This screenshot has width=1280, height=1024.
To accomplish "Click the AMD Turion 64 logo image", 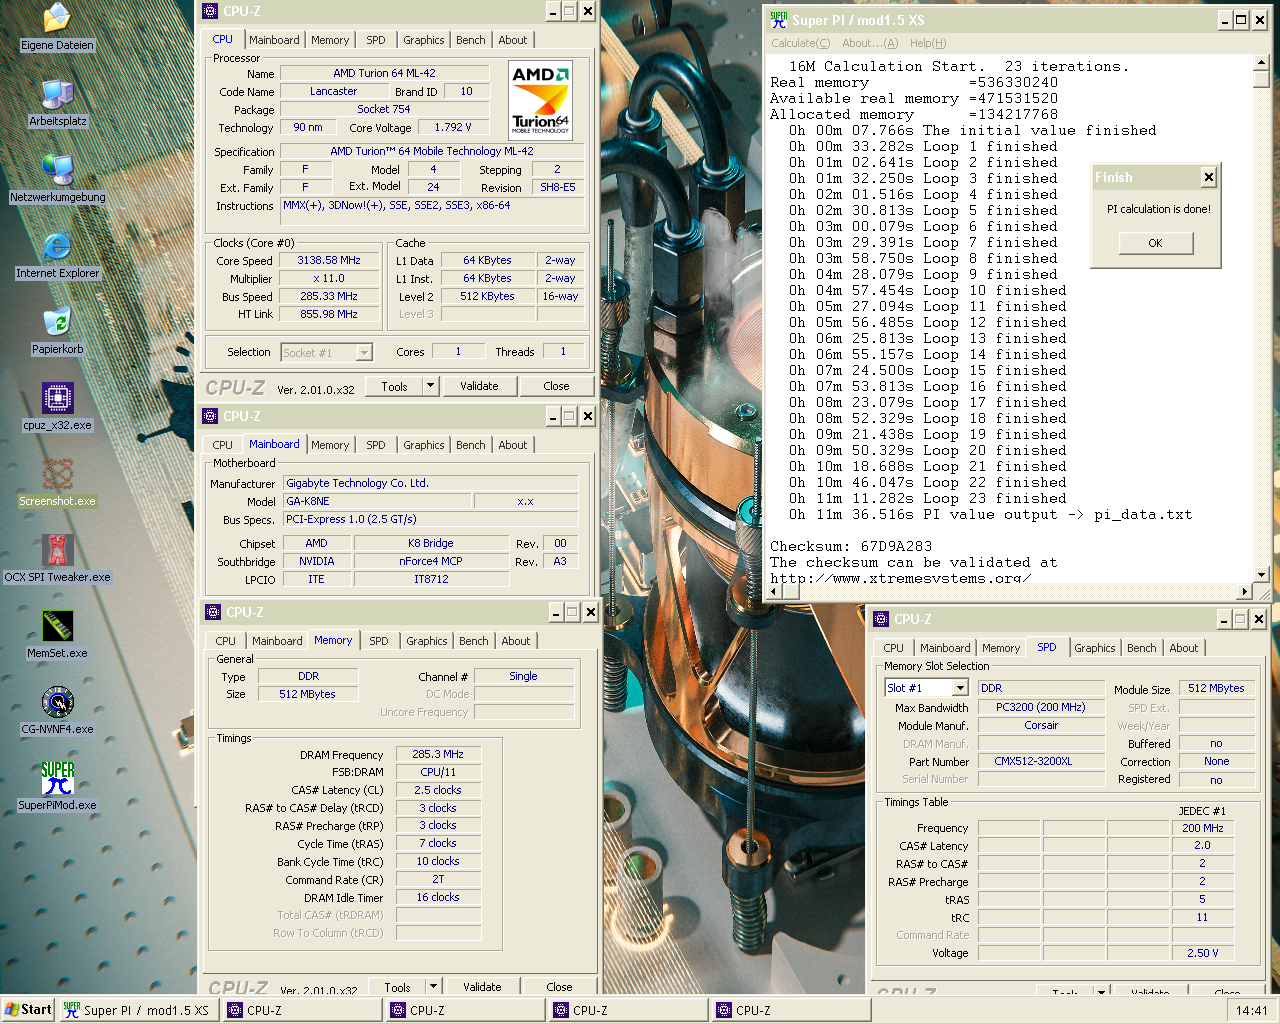I will [540, 99].
